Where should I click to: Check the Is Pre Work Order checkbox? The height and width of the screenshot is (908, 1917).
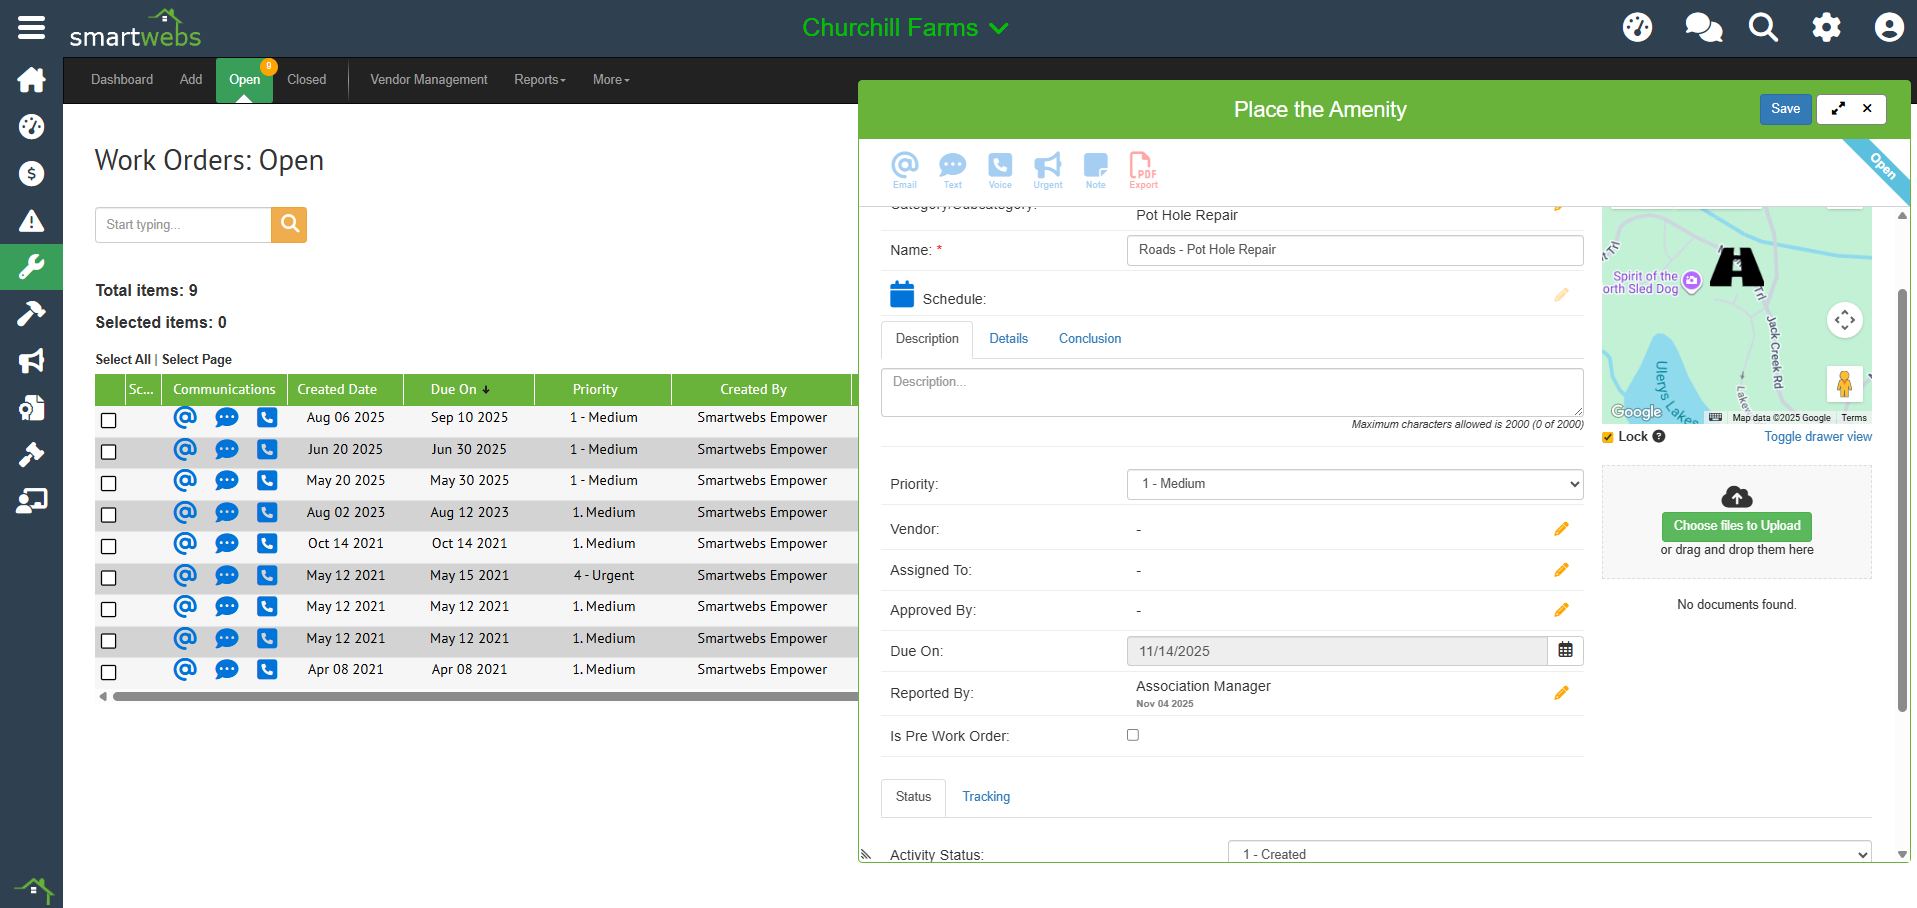[x=1133, y=735]
